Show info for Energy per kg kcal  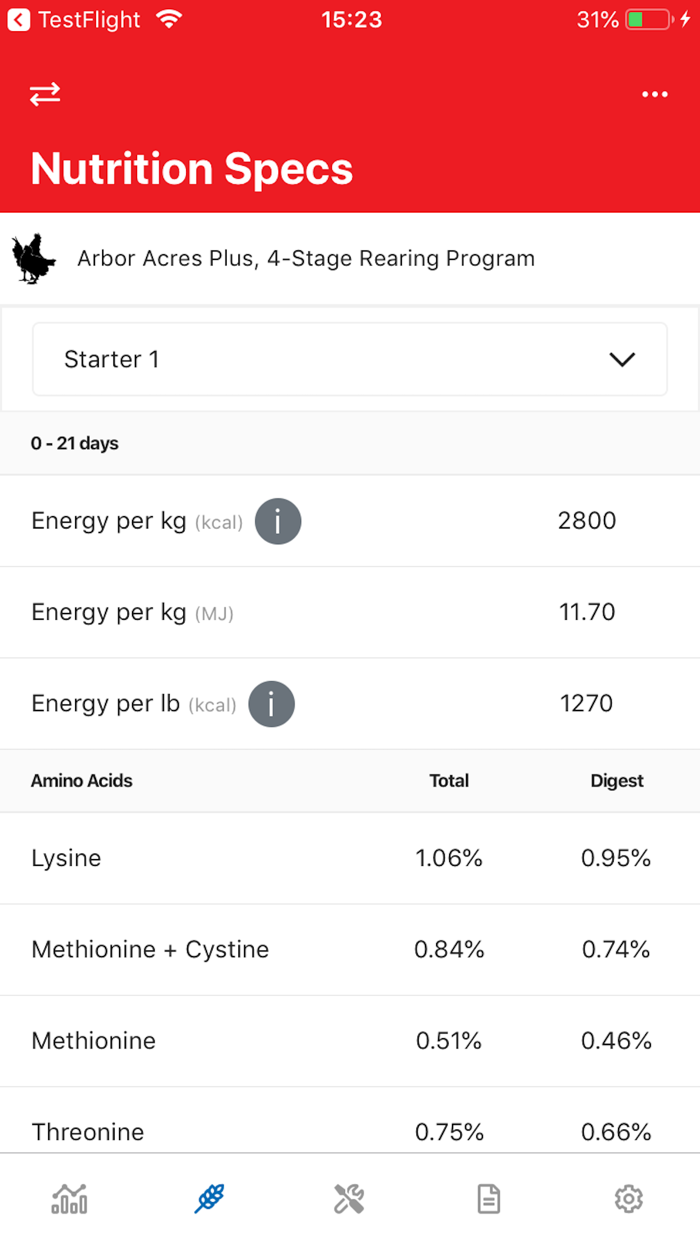tap(278, 521)
